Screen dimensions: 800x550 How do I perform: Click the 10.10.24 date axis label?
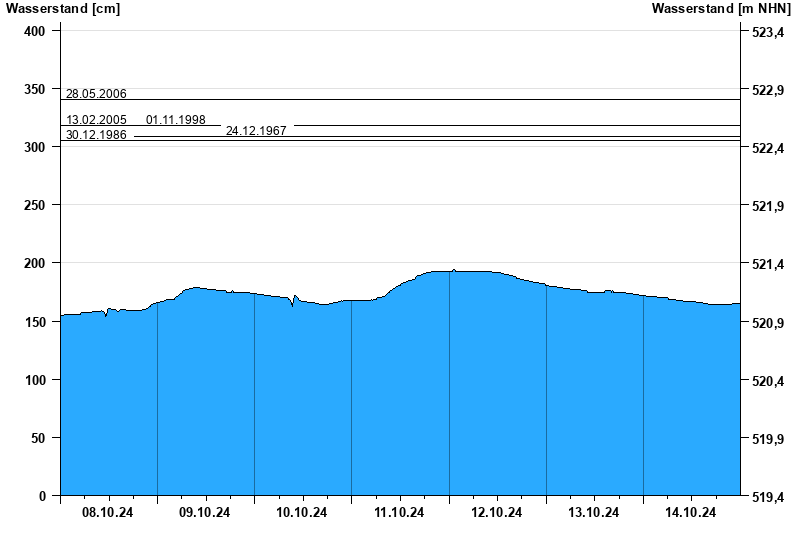click(x=302, y=513)
